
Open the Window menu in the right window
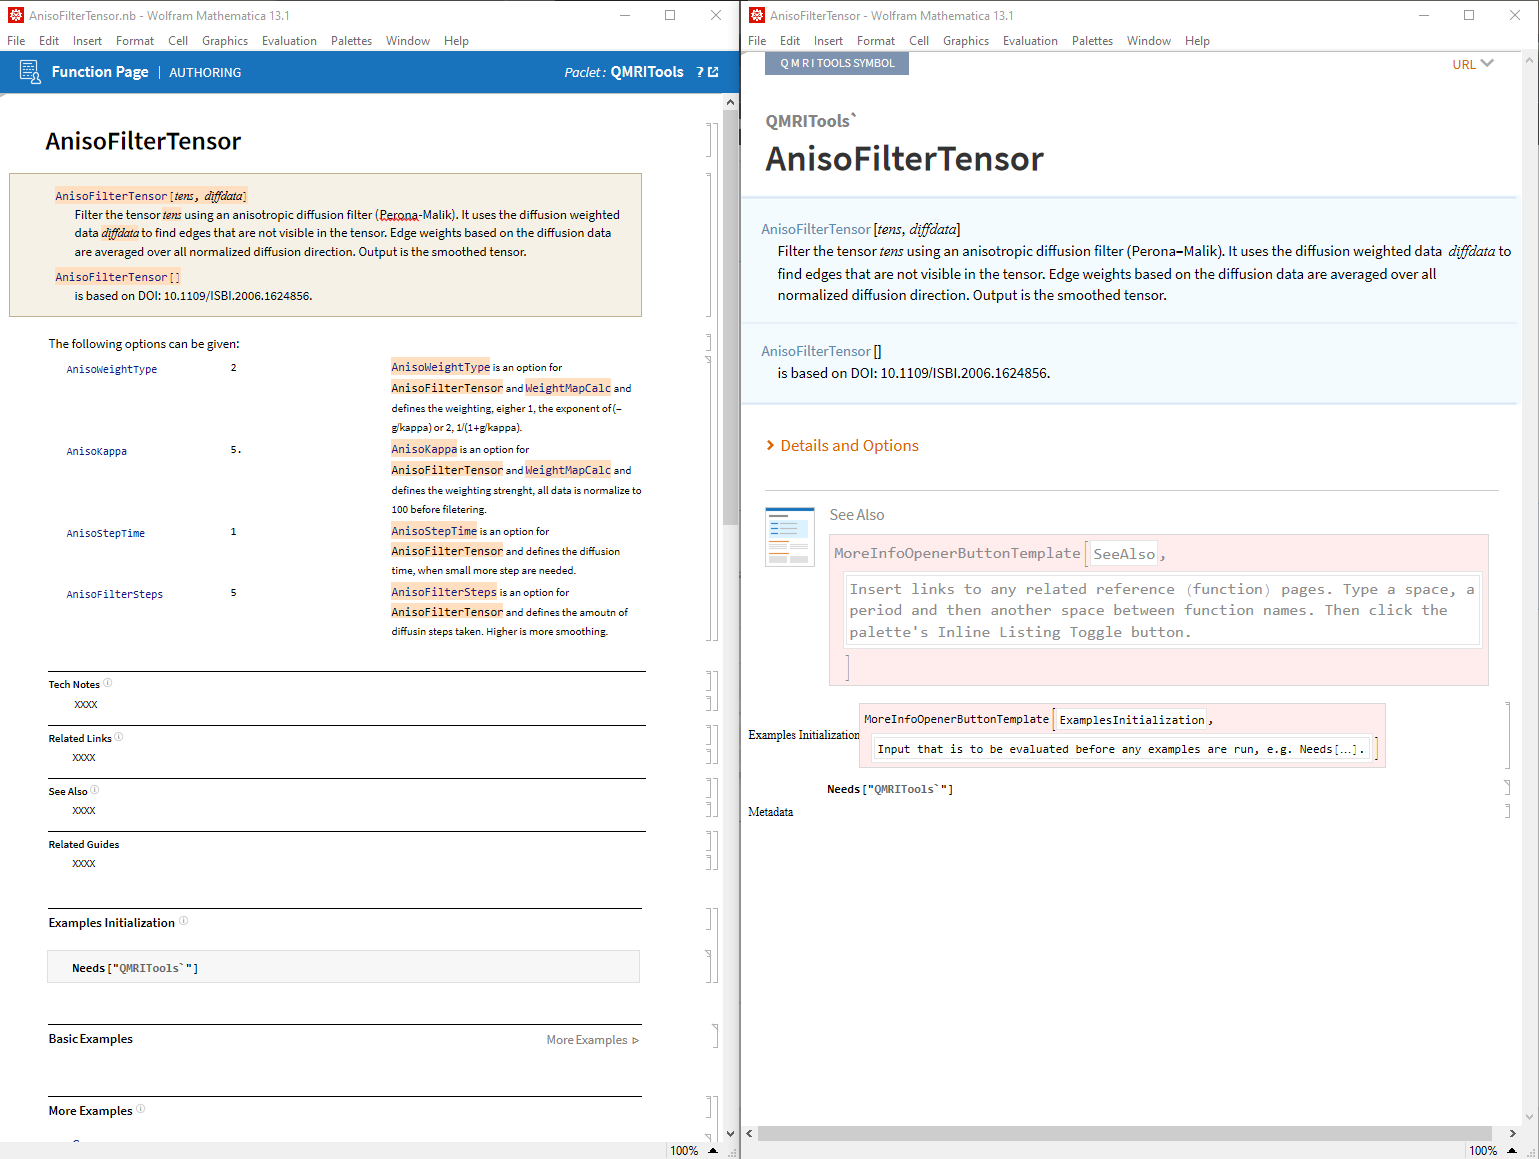(1149, 41)
